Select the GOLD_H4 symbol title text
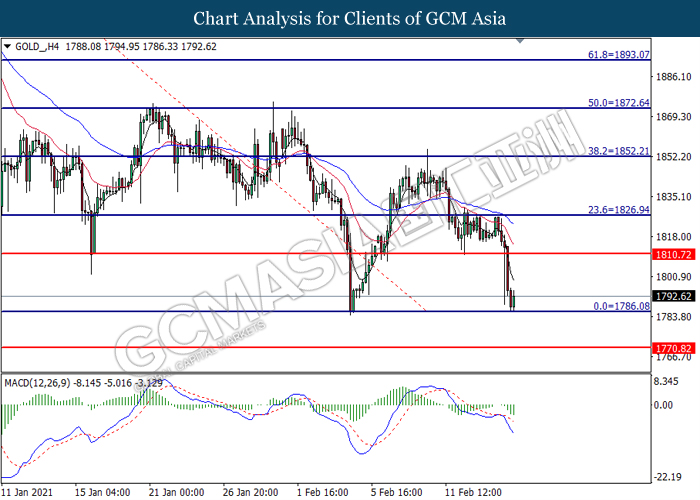The width and height of the screenshot is (700, 500). pos(37,46)
